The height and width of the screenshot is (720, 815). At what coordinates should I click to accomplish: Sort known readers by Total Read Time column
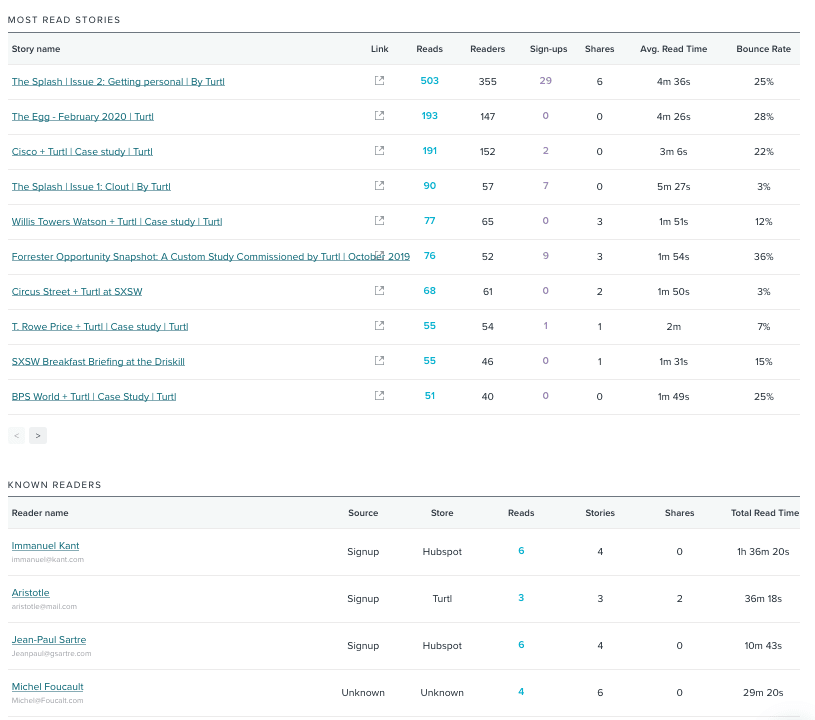(x=764, y=513)
